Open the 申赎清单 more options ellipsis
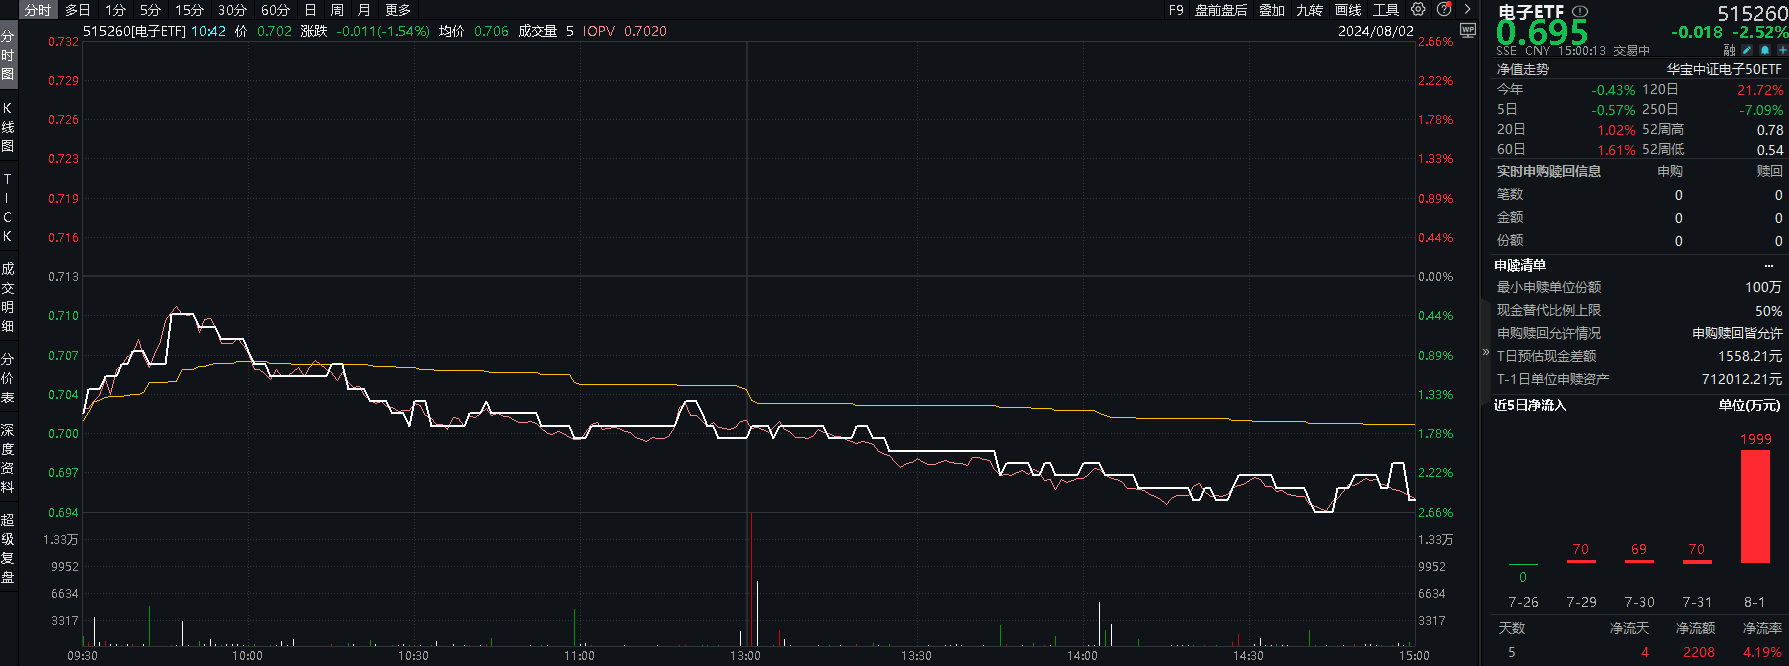Screen dimensions: 1789x666 [1769, 266]
